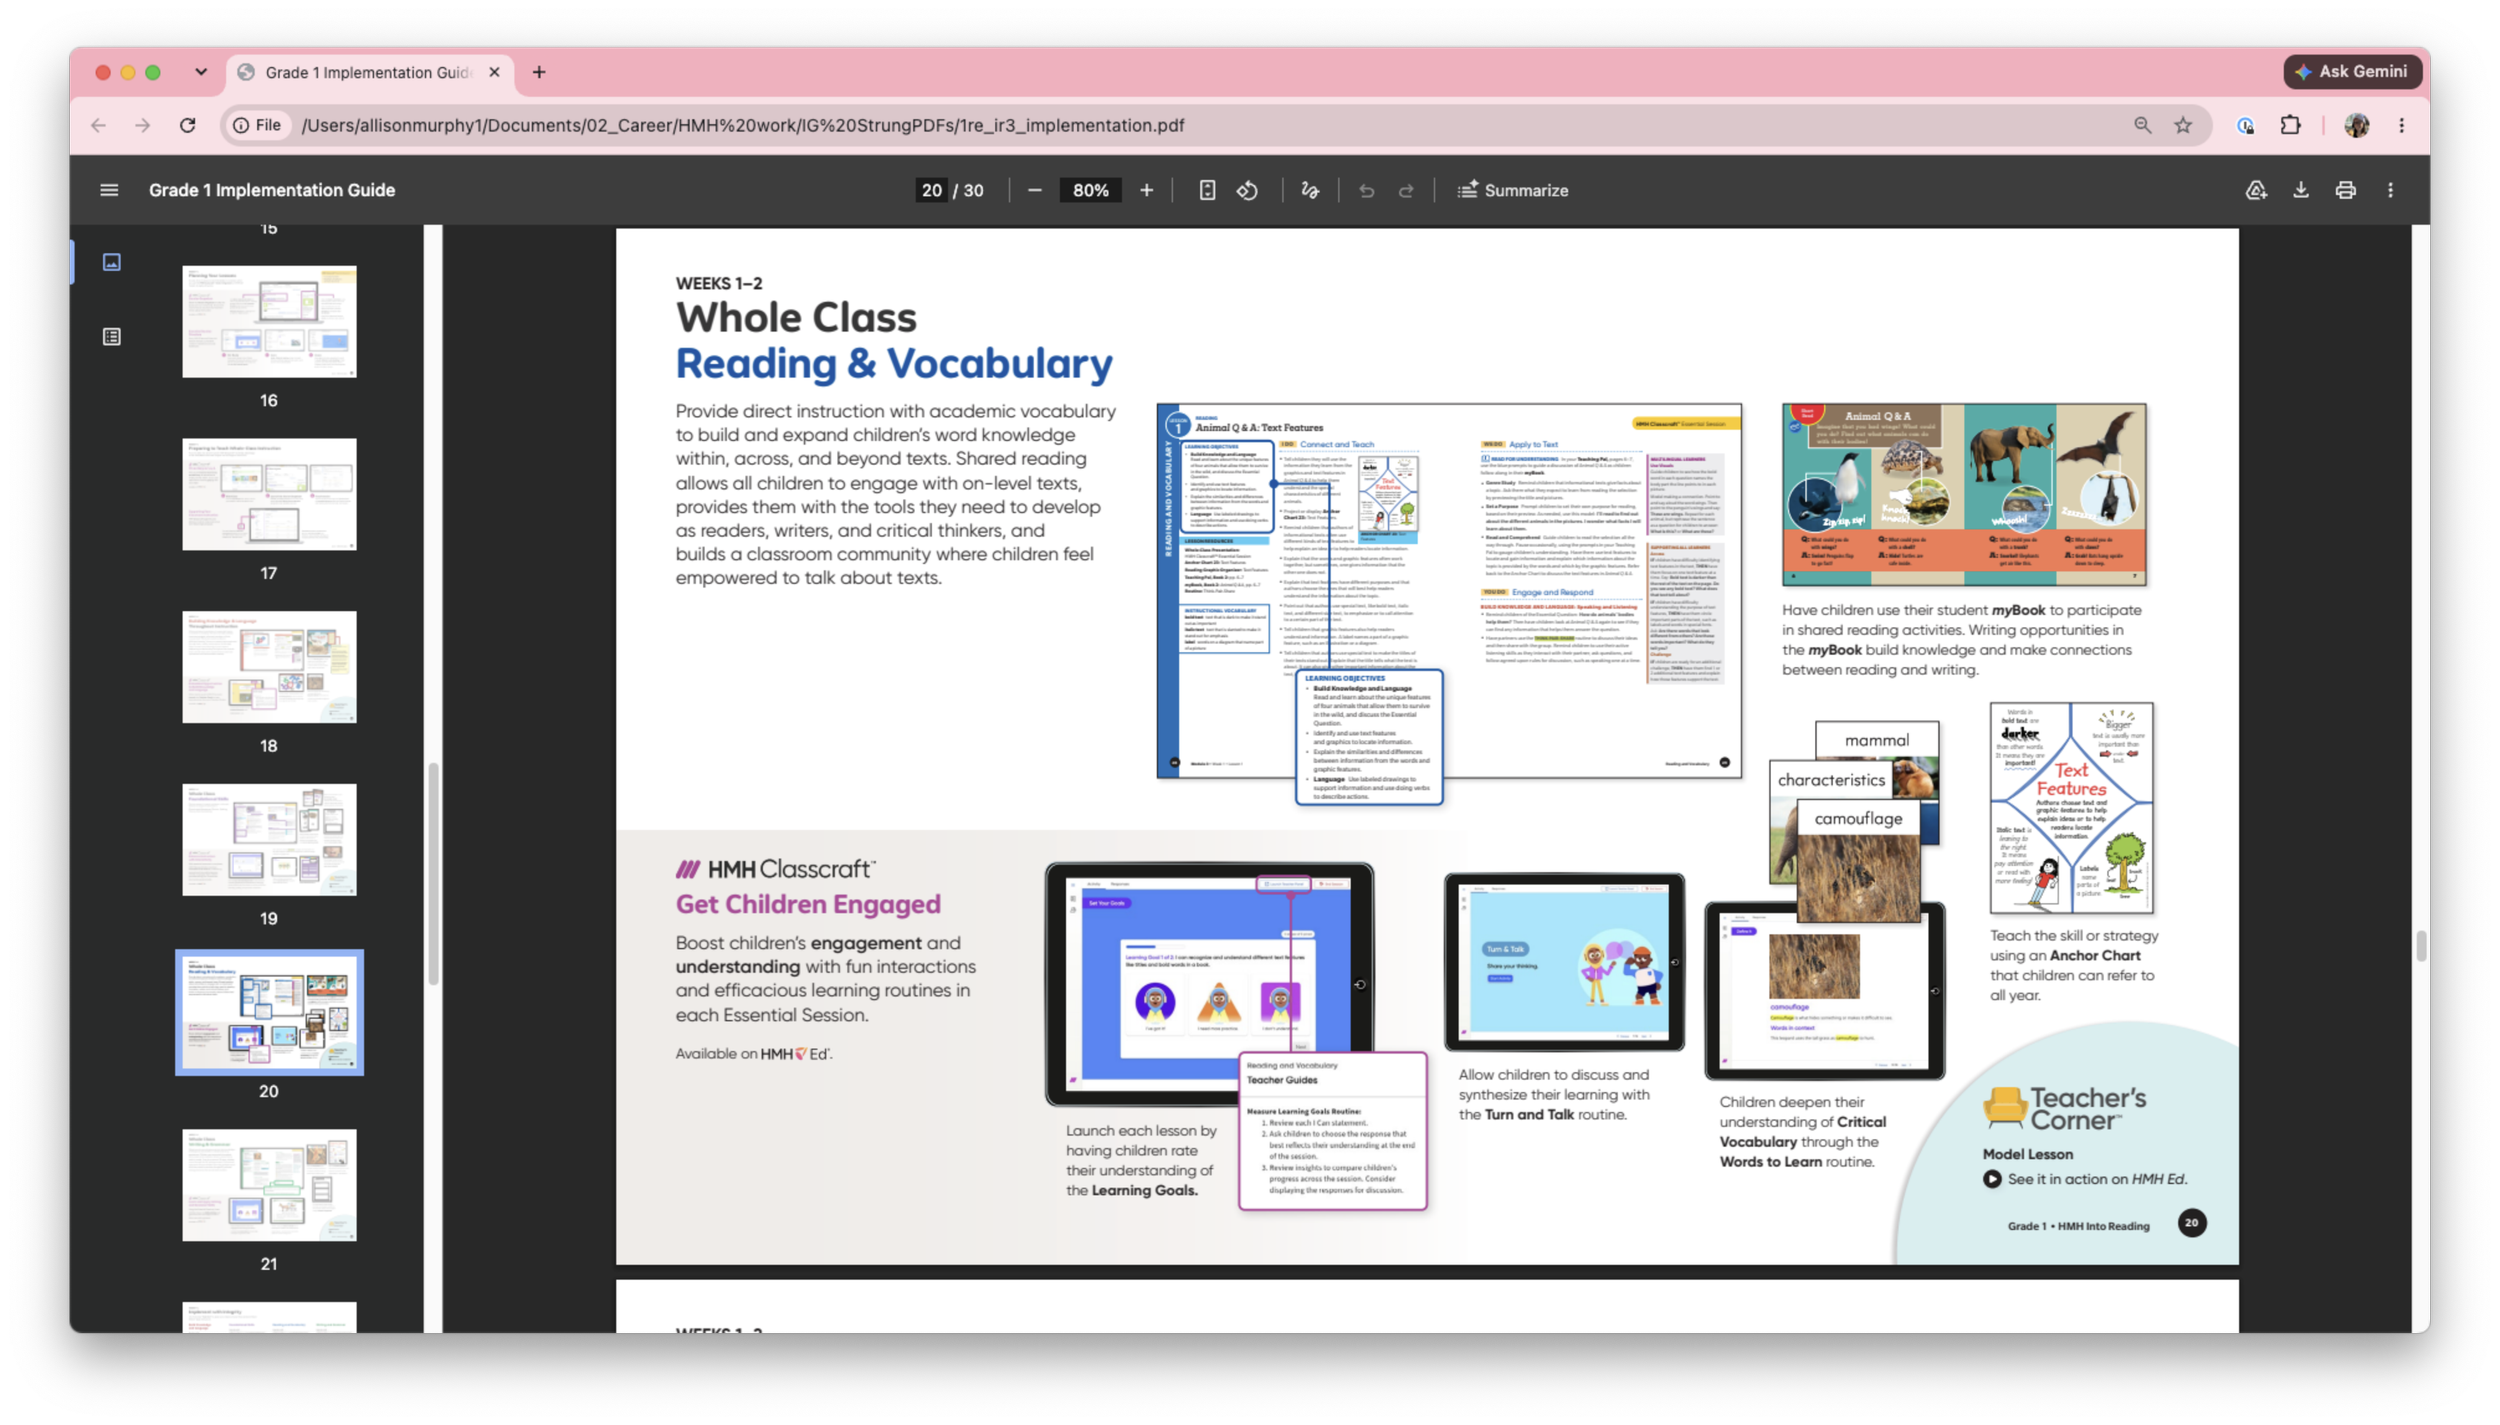Screen dimensions: 2500x1425
Task: Open the Chrome profile avatar
Action: [2356, 125]
